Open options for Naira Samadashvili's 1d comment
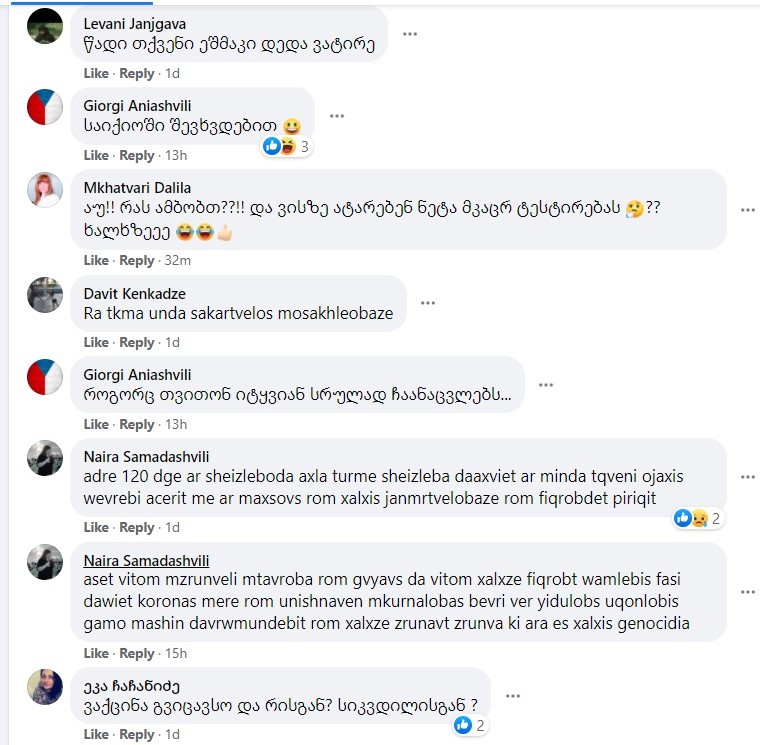 click(748, 477)
